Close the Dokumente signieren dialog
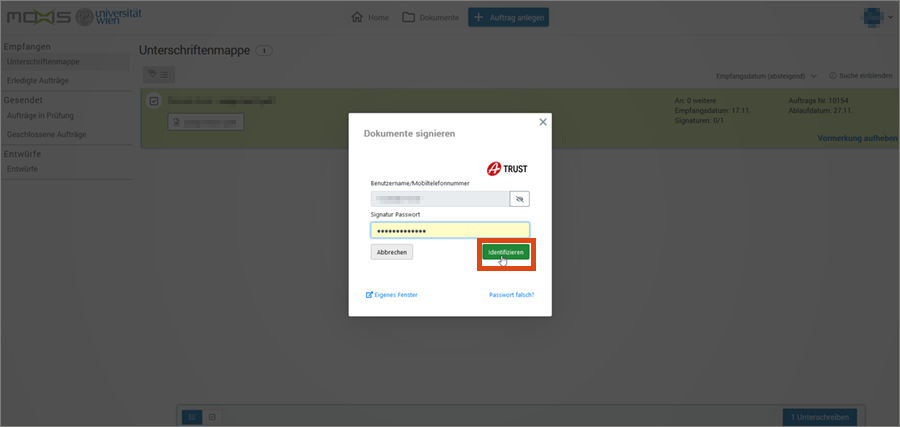Image resolution: width=900 pixels, height=427 pixels. pos(543,122)
